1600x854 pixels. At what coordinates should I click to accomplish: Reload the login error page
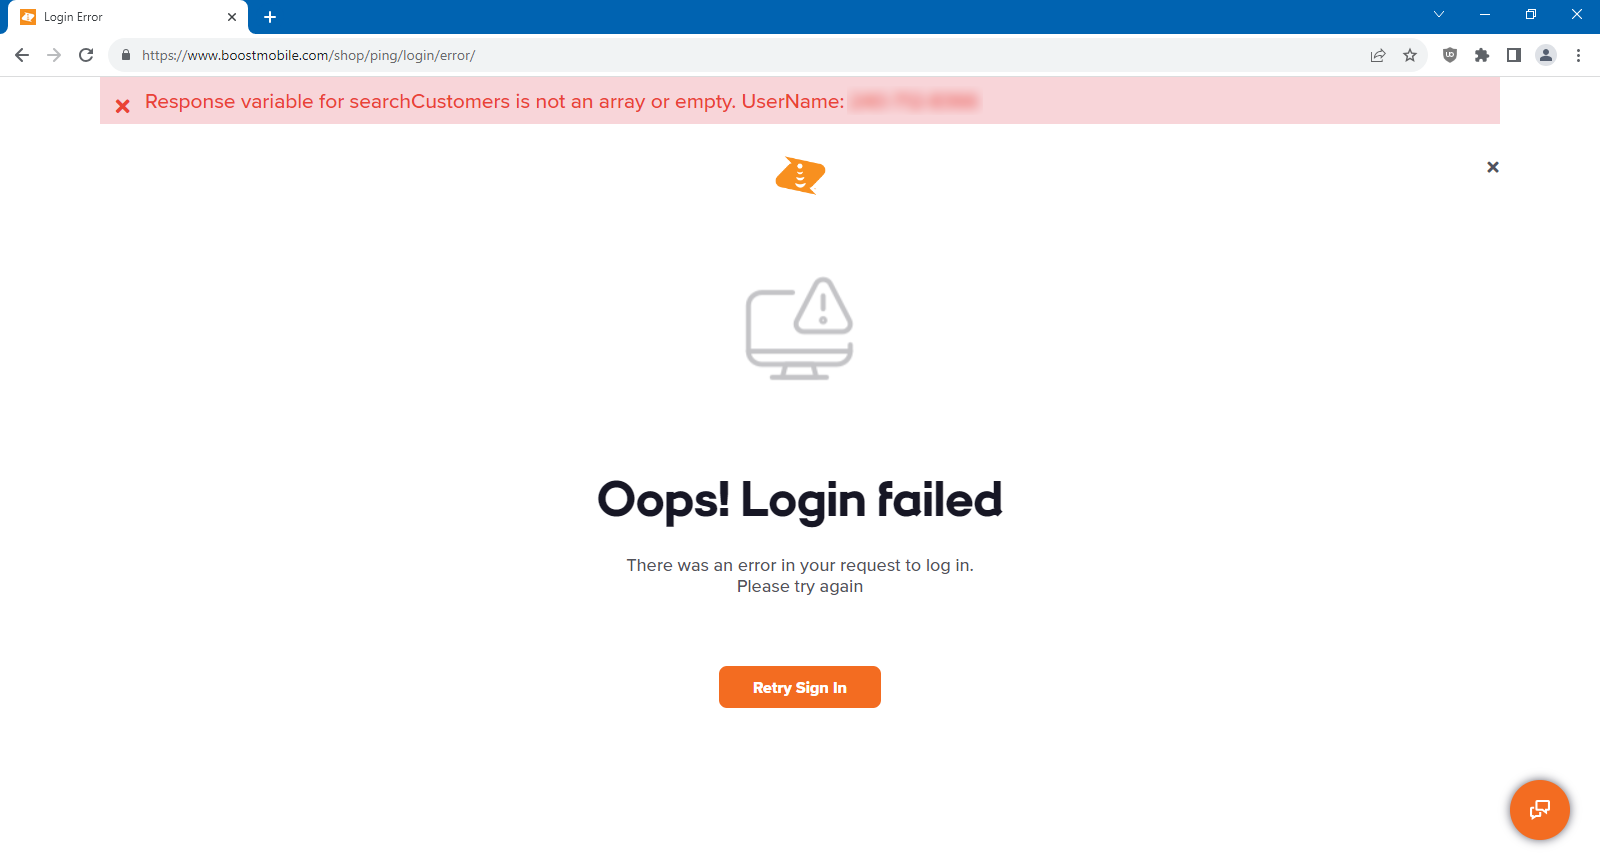86,55
